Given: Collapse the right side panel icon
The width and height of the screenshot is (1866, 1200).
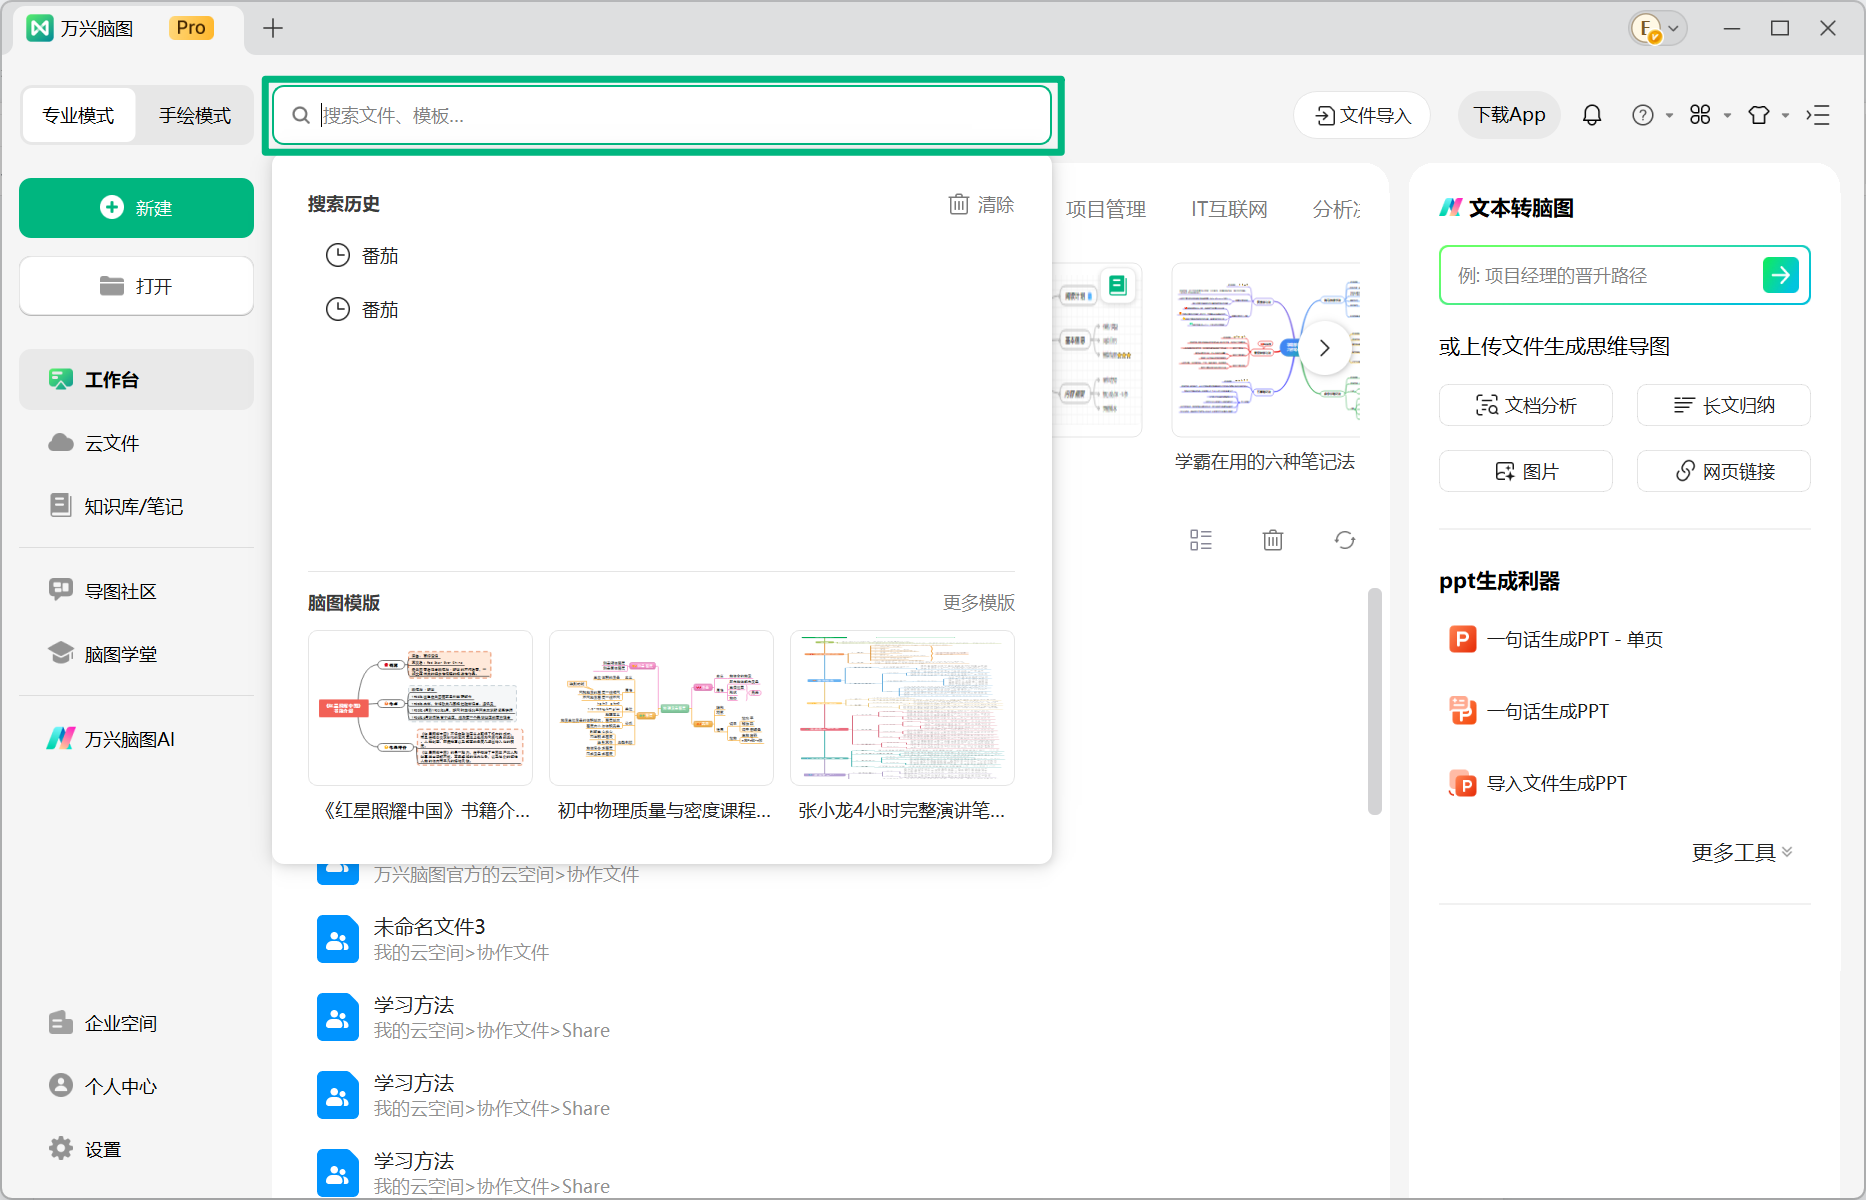Looking at the screenshot, I should pyautogui.click(x=1818, y=115).
